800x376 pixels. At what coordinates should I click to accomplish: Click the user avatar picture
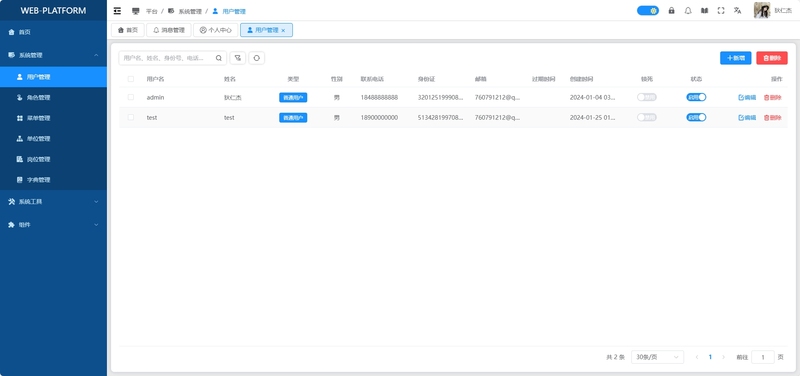(762, 10)
